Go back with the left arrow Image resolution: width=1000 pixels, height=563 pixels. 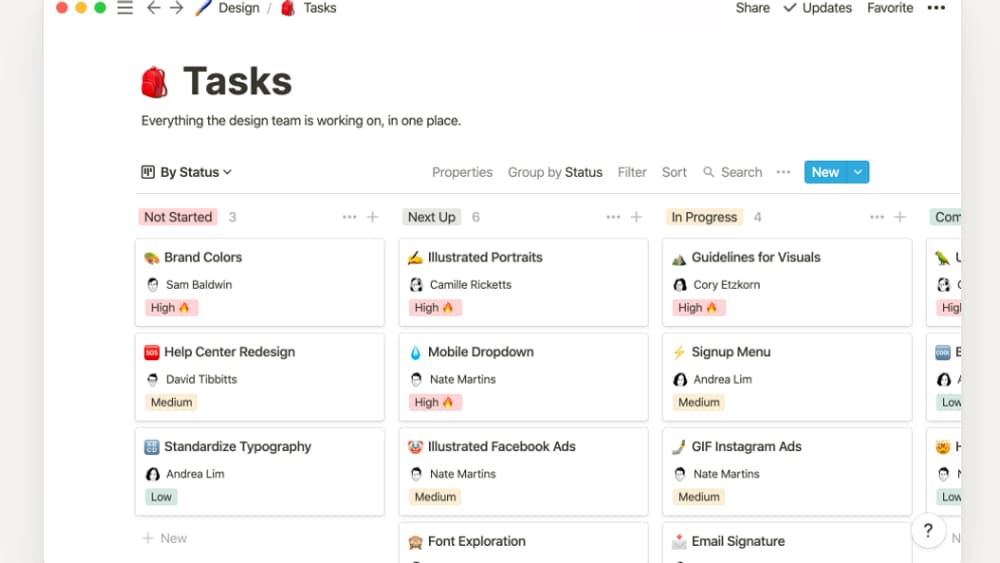pyautogui.click(x=153, y=8)
